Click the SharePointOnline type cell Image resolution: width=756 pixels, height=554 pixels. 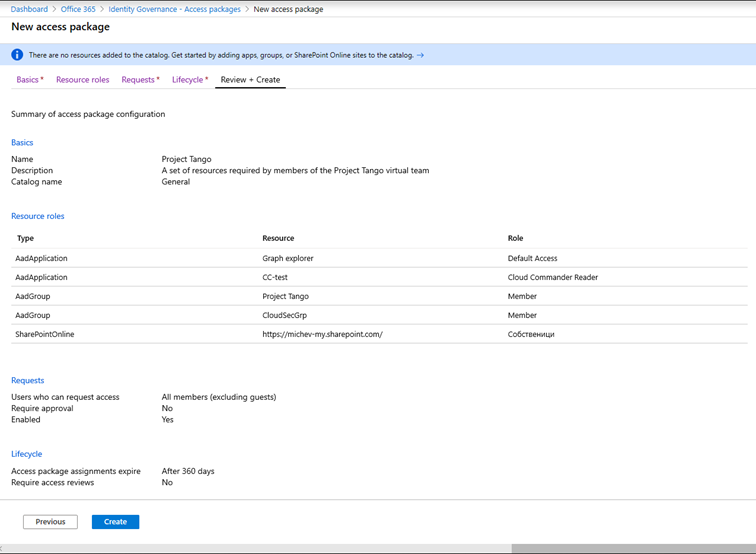[45, 334]
